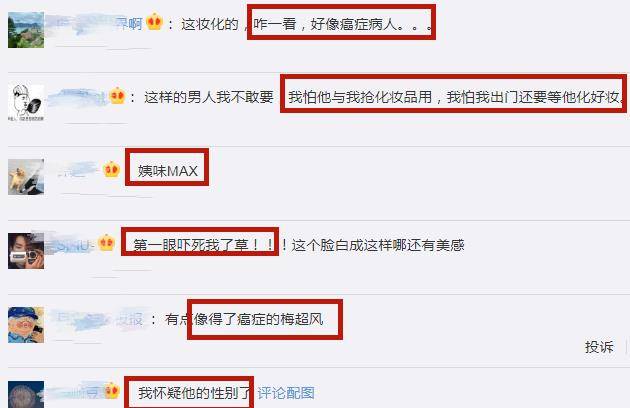The width and height of the screenshot is (630, 408).
Task: Click the crown badge in the second comment
Action: (117, 96)
